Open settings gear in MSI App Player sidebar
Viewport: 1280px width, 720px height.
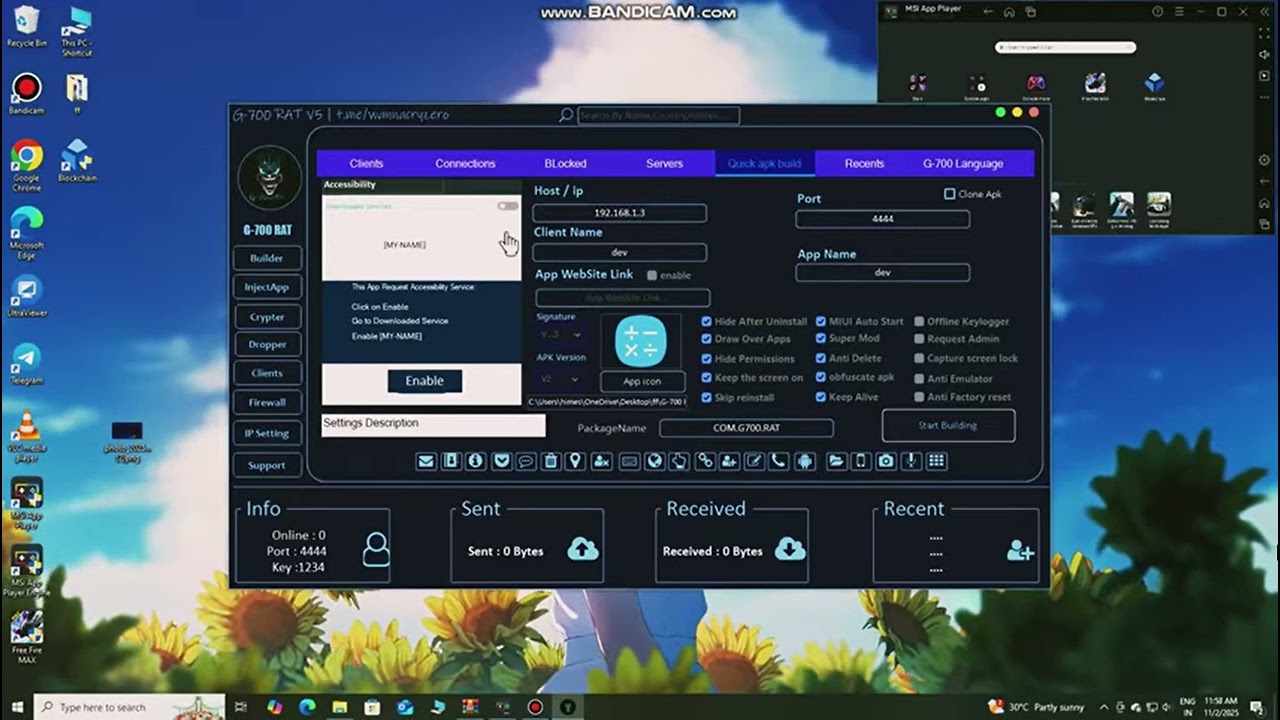tap(1265, 160)
